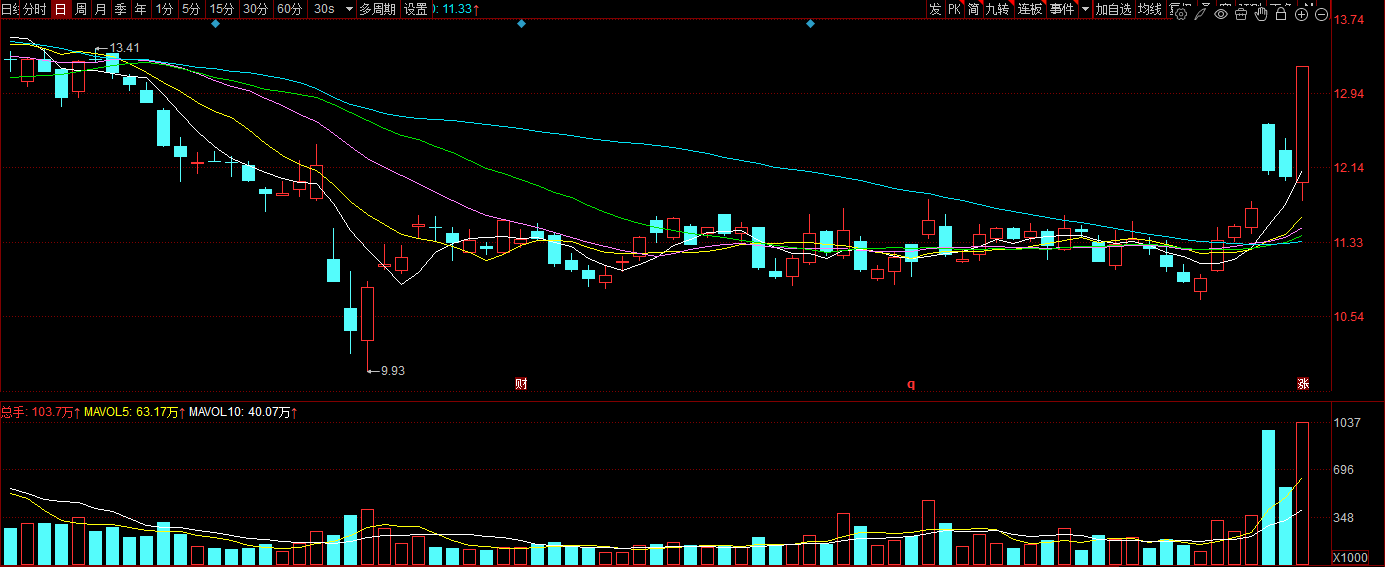Zoom out with the minus icon
The height and width of the screenshot is (567, 1385).
1321,14
